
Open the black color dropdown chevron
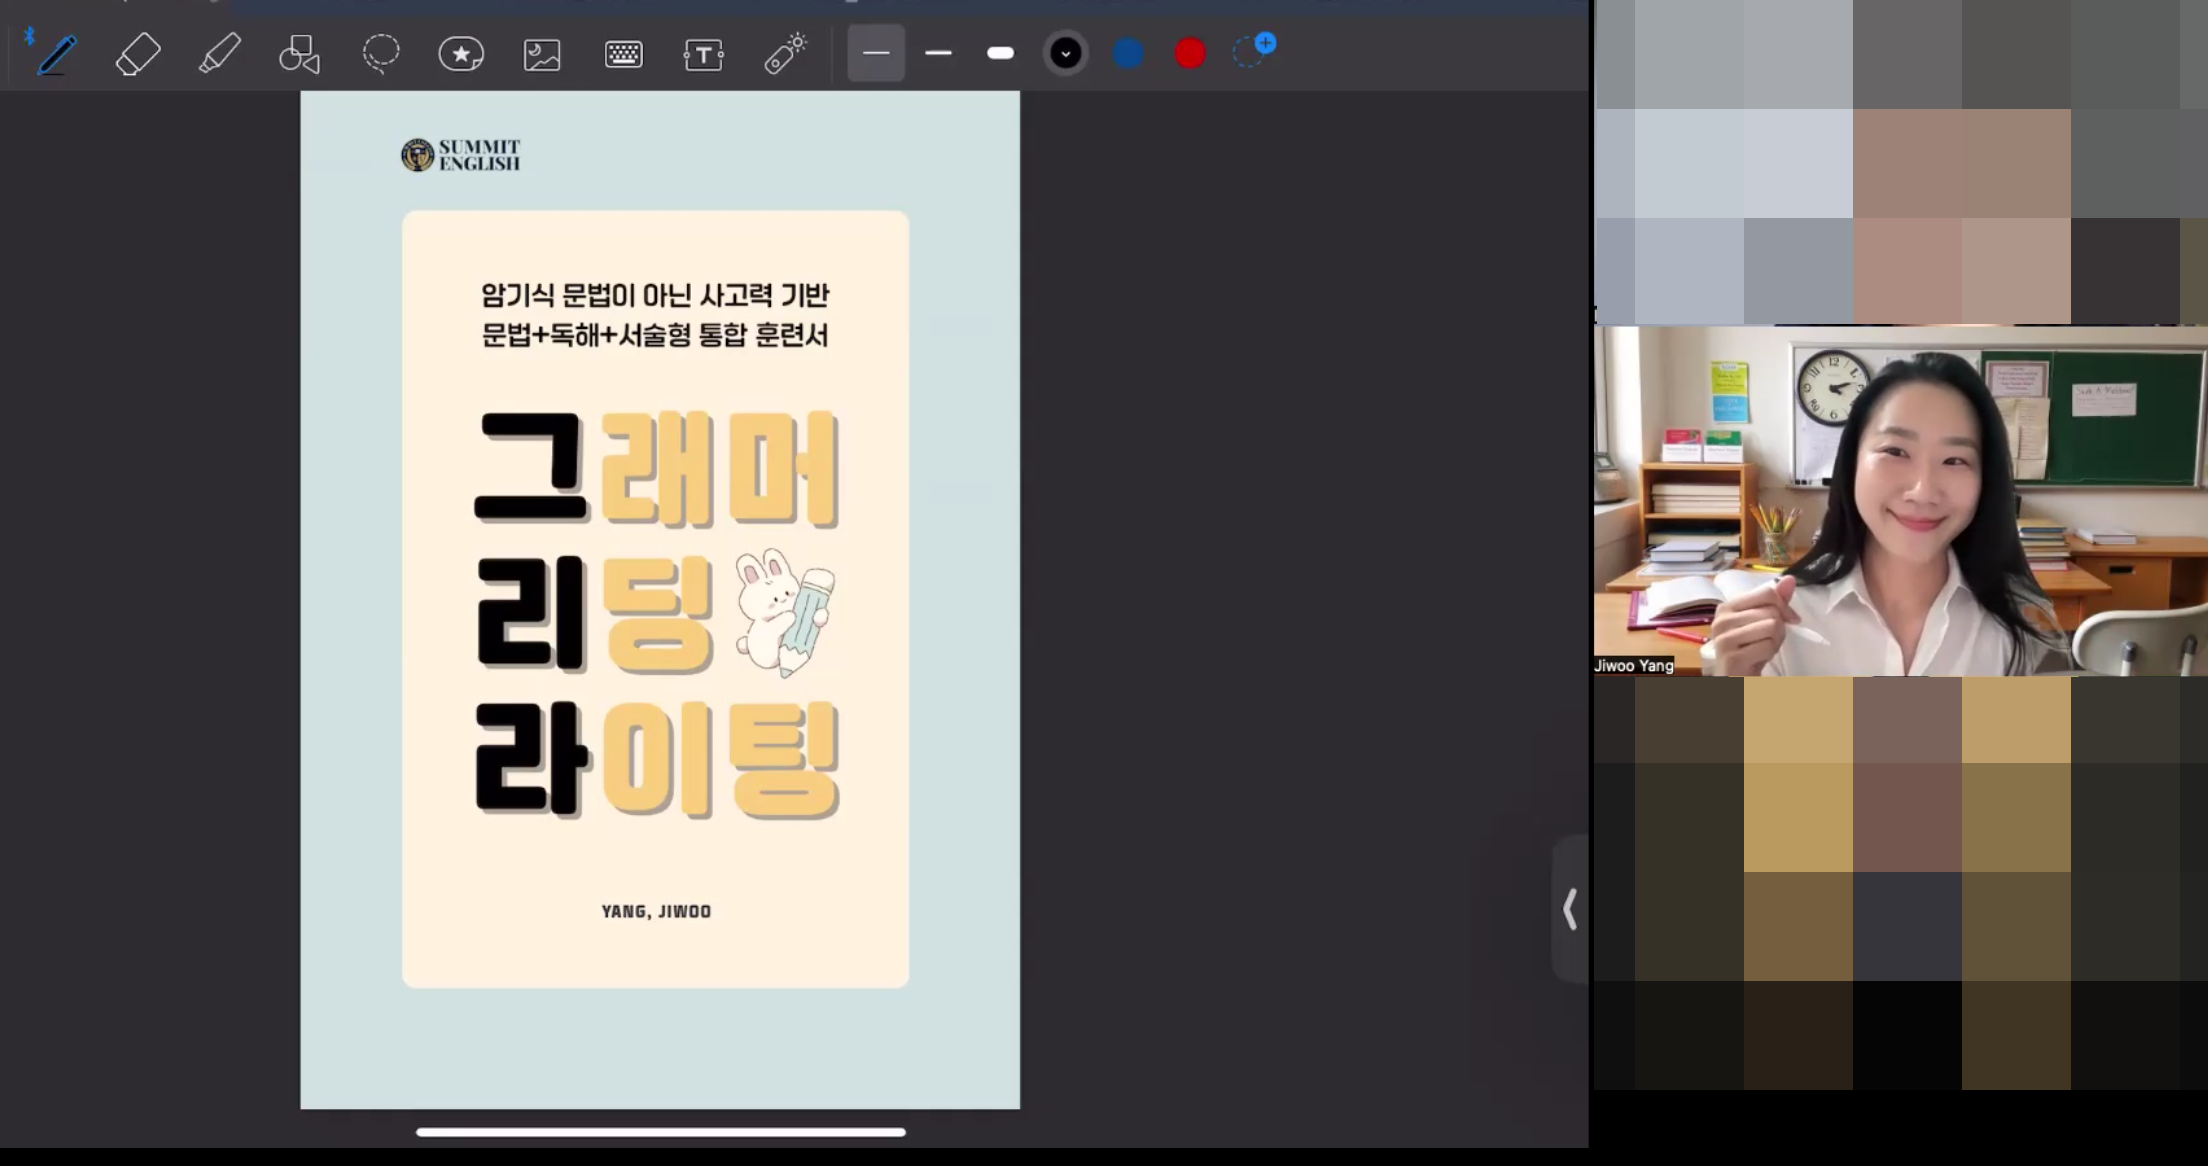tap(1065, 53)
